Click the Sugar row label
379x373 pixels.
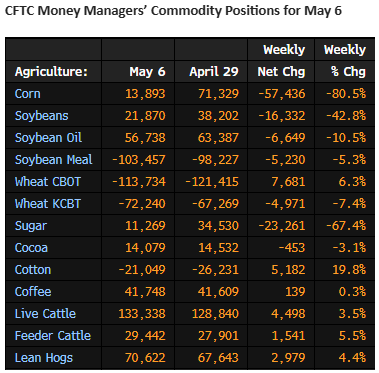coord(31,226)
